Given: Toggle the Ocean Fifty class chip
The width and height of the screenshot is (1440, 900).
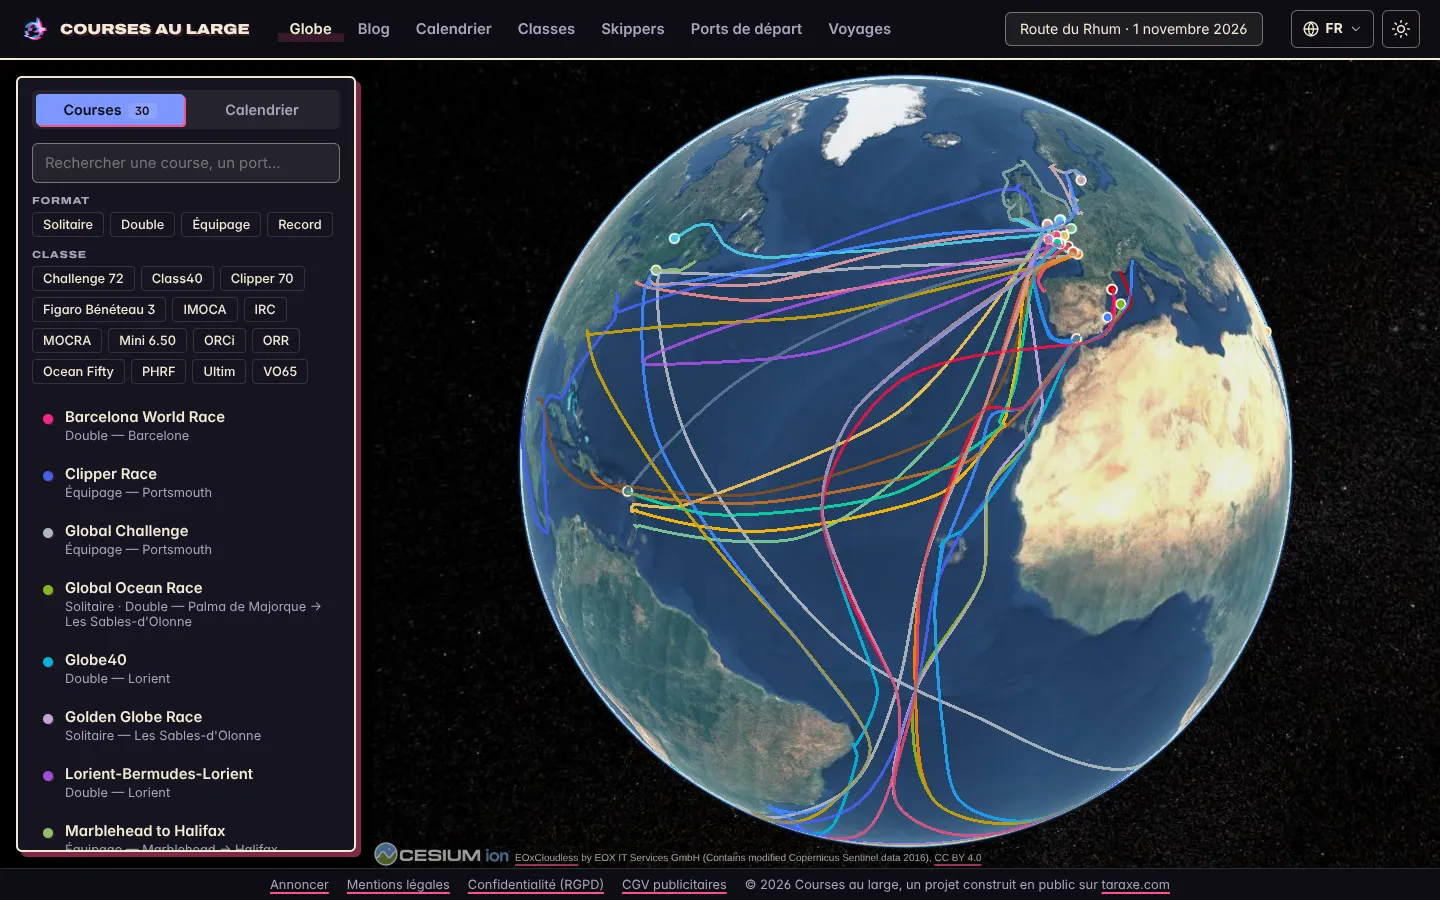Looking at the screenshot, I should coord(78,372).
